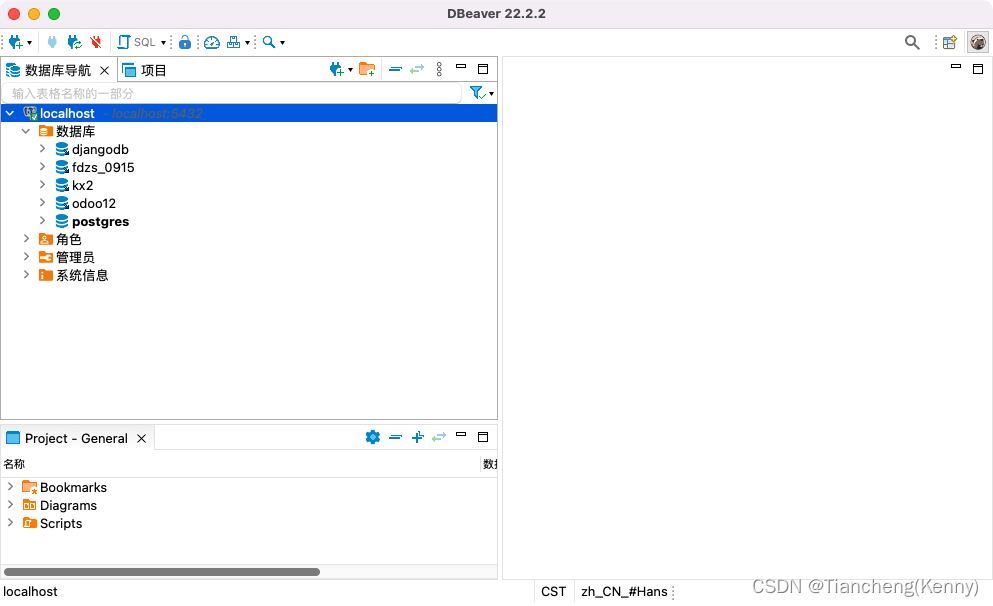This screenshot has width=993, height=606.
Task: Click the database tasks boxes icon
Action: (x=233, y=42)
